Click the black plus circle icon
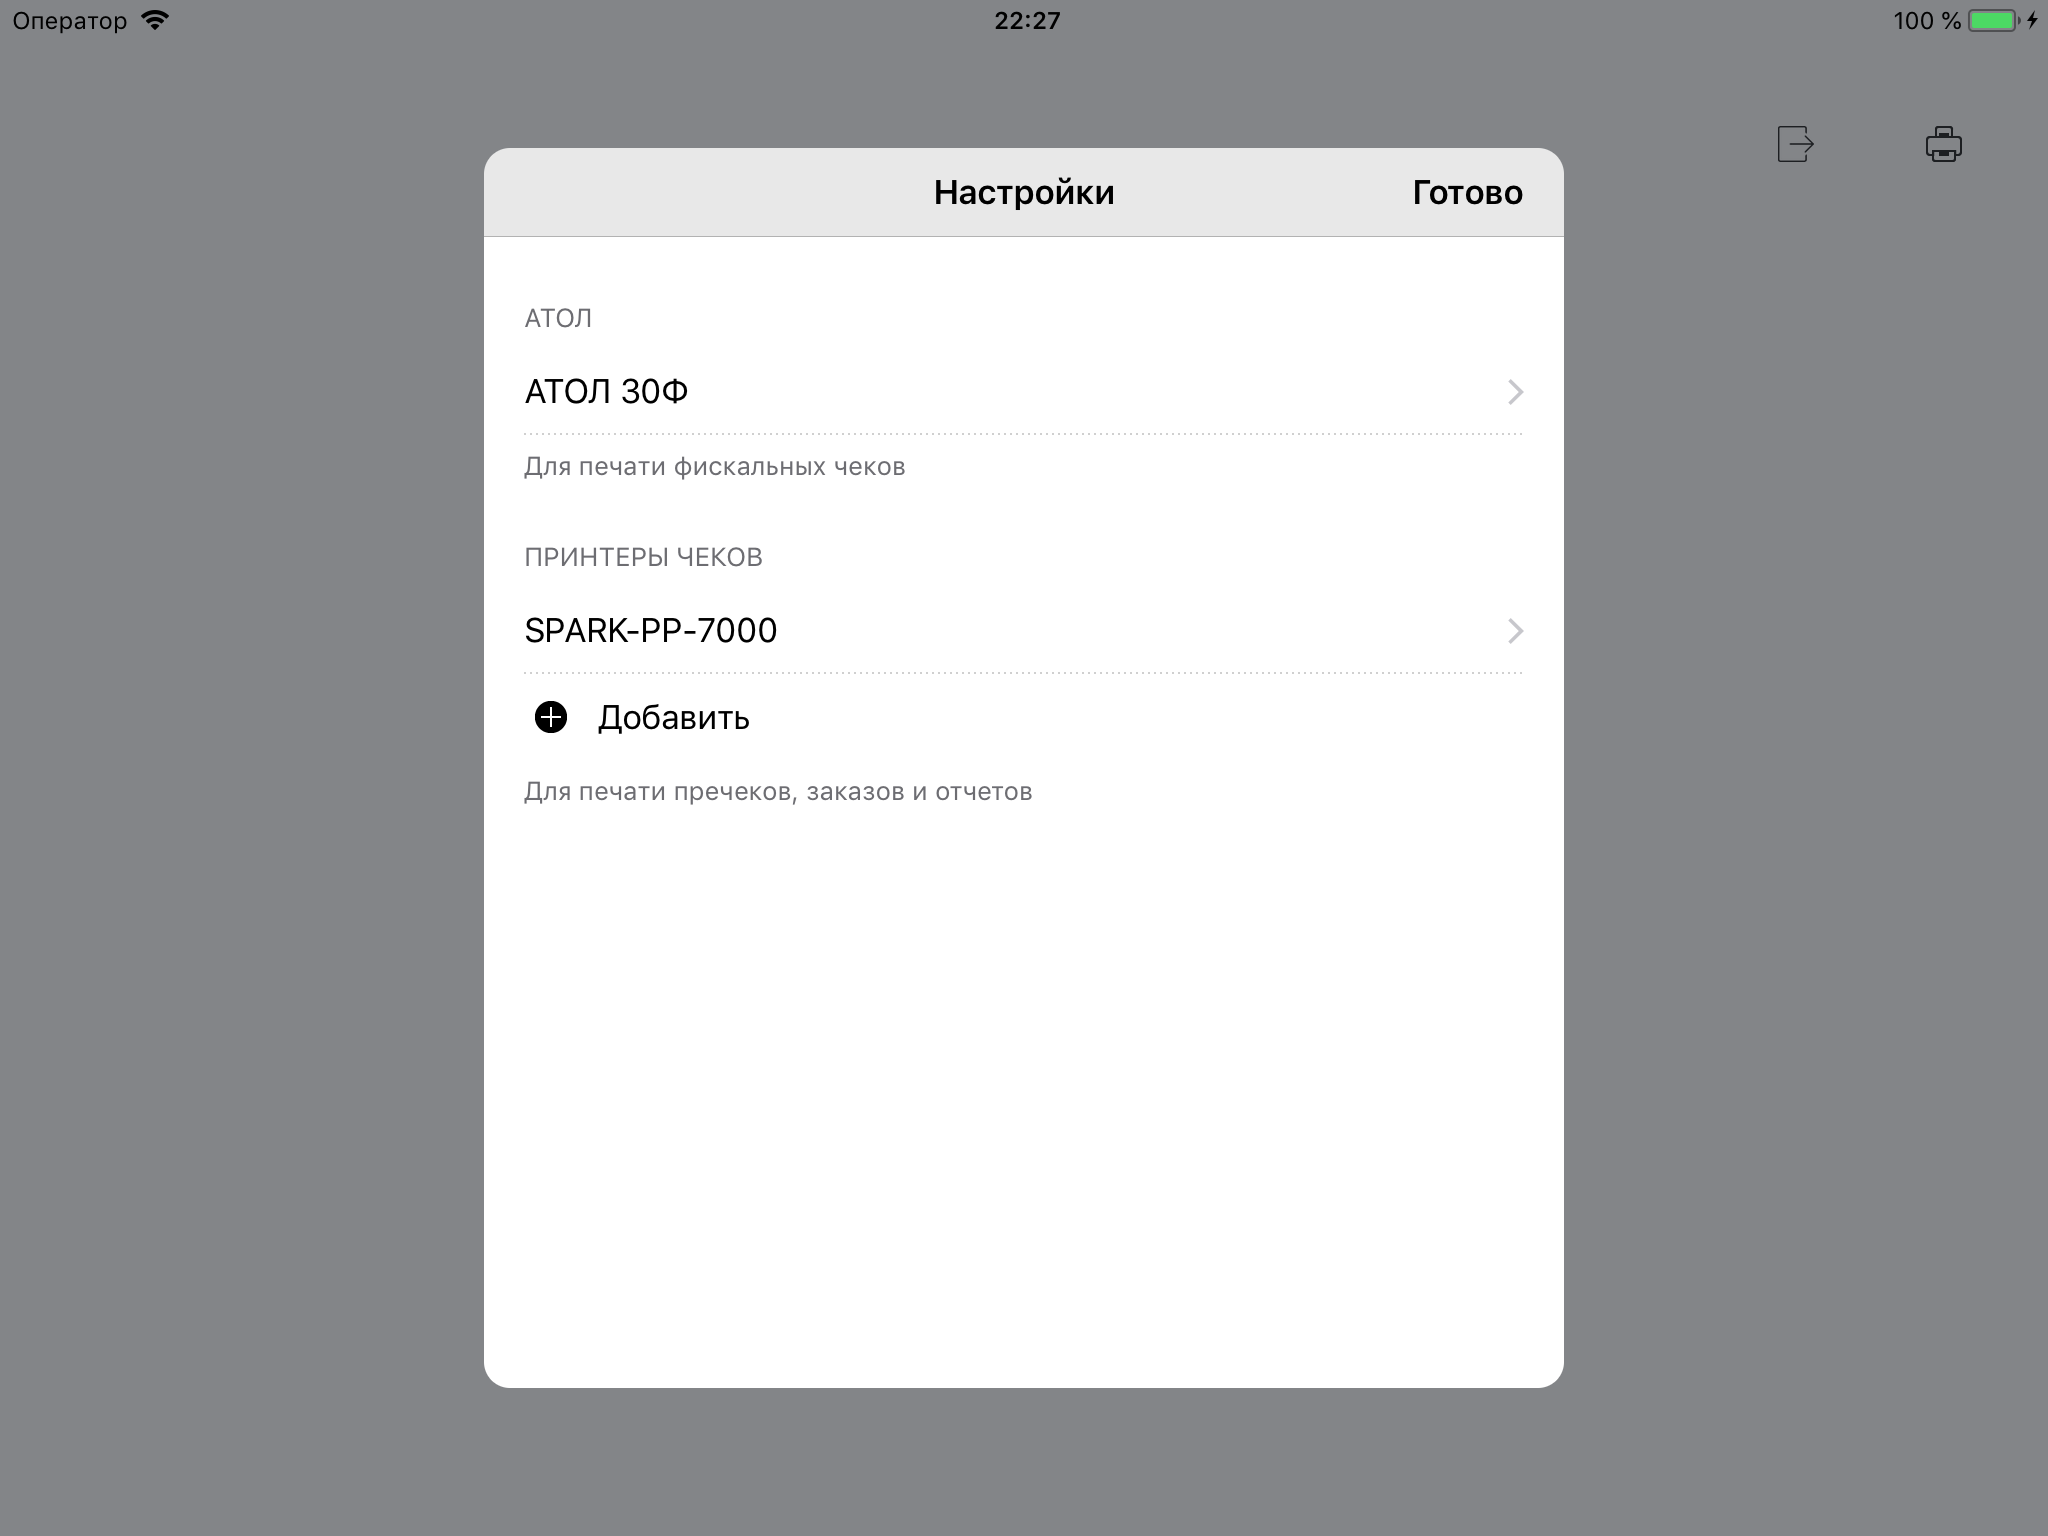Viewport: 2048px width, 1536px height. [551, 717]
